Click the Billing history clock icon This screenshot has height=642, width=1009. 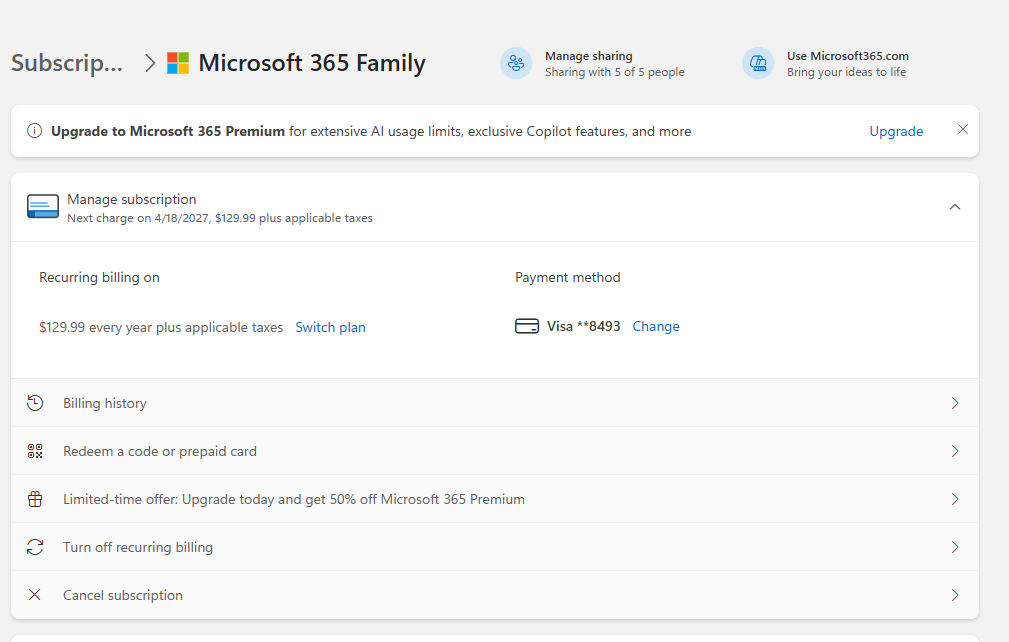[x=35, y=403]
